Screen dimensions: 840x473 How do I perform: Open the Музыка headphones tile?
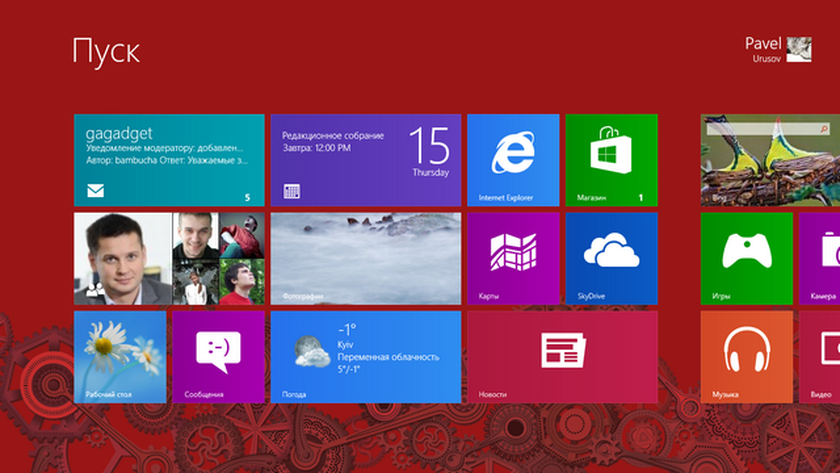pyautogui.click(x=746, y=356)
